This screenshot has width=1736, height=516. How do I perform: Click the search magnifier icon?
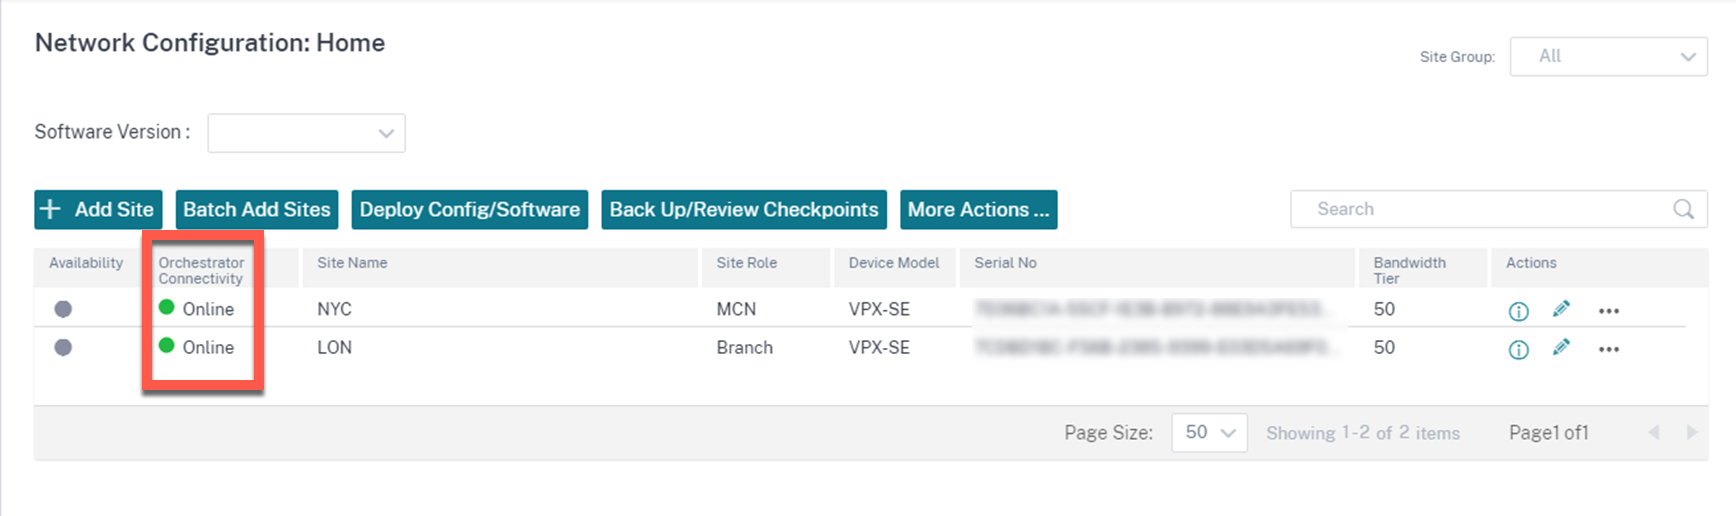(1684, 209)
